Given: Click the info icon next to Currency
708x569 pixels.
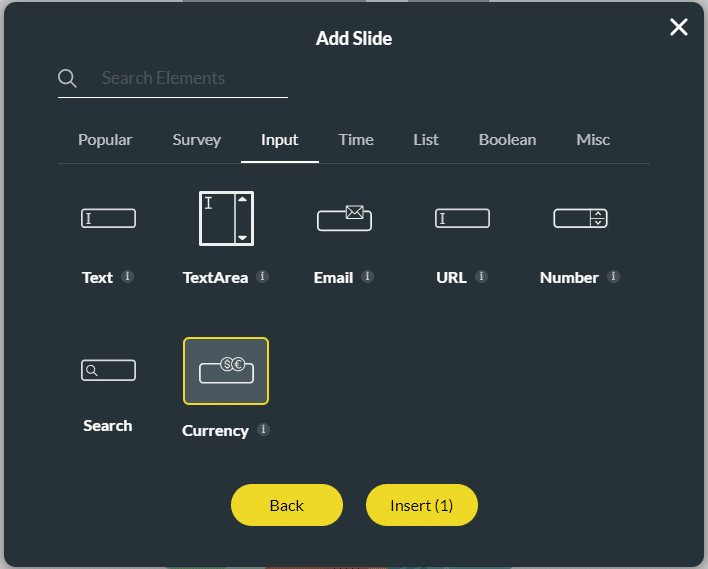Looking at the screenshot, I should click(x=263, y=430).
